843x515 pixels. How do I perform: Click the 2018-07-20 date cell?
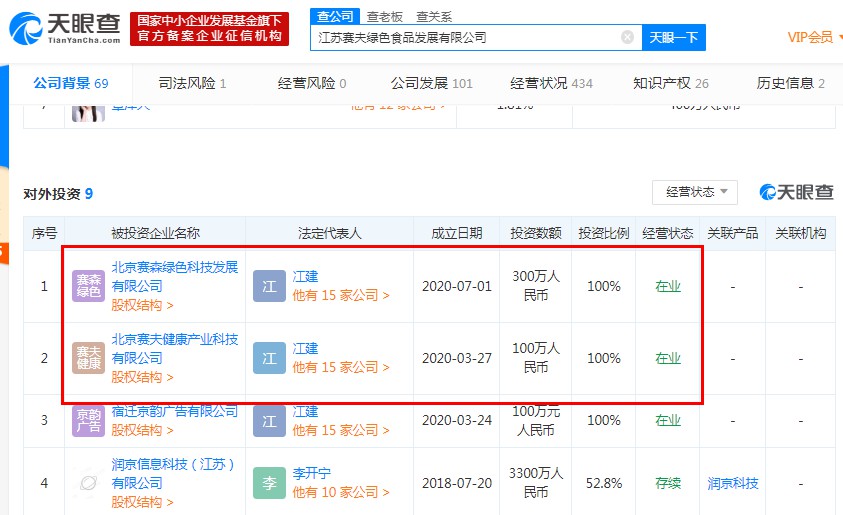click(456, 483)
